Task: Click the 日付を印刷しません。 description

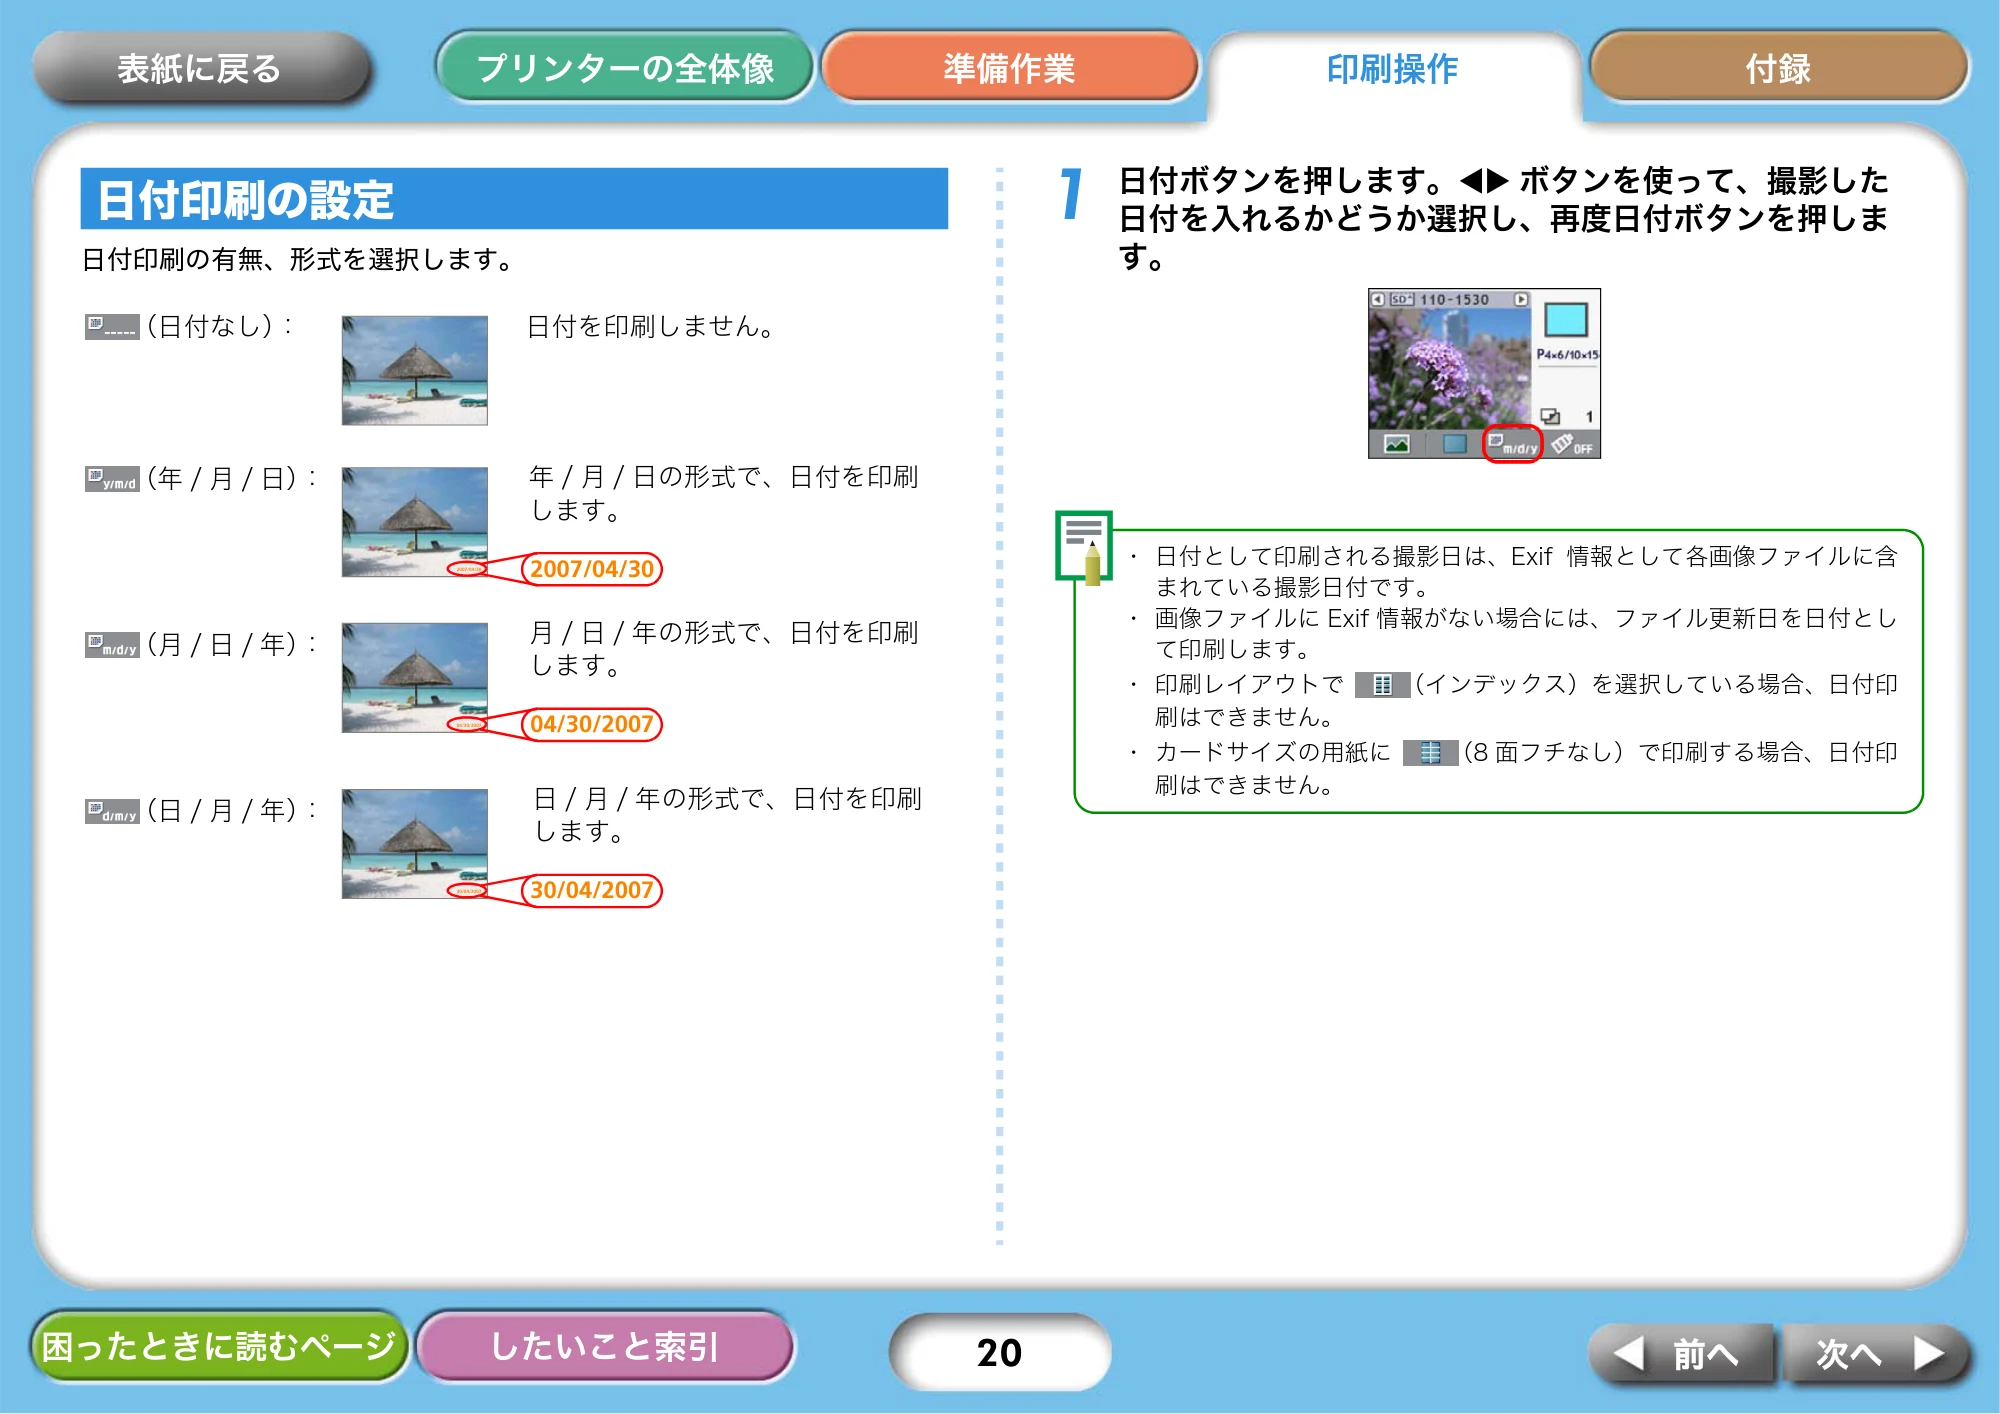Action: (651, 327)
